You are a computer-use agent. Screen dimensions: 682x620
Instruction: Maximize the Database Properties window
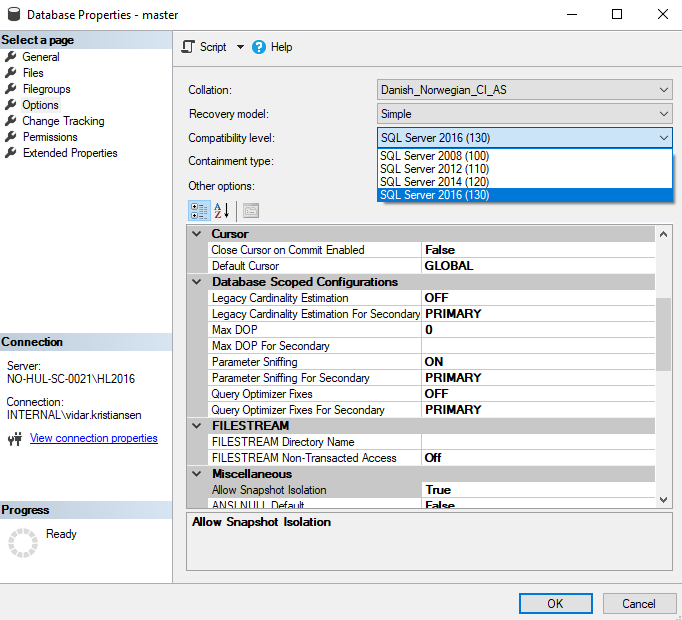(617, 14)
